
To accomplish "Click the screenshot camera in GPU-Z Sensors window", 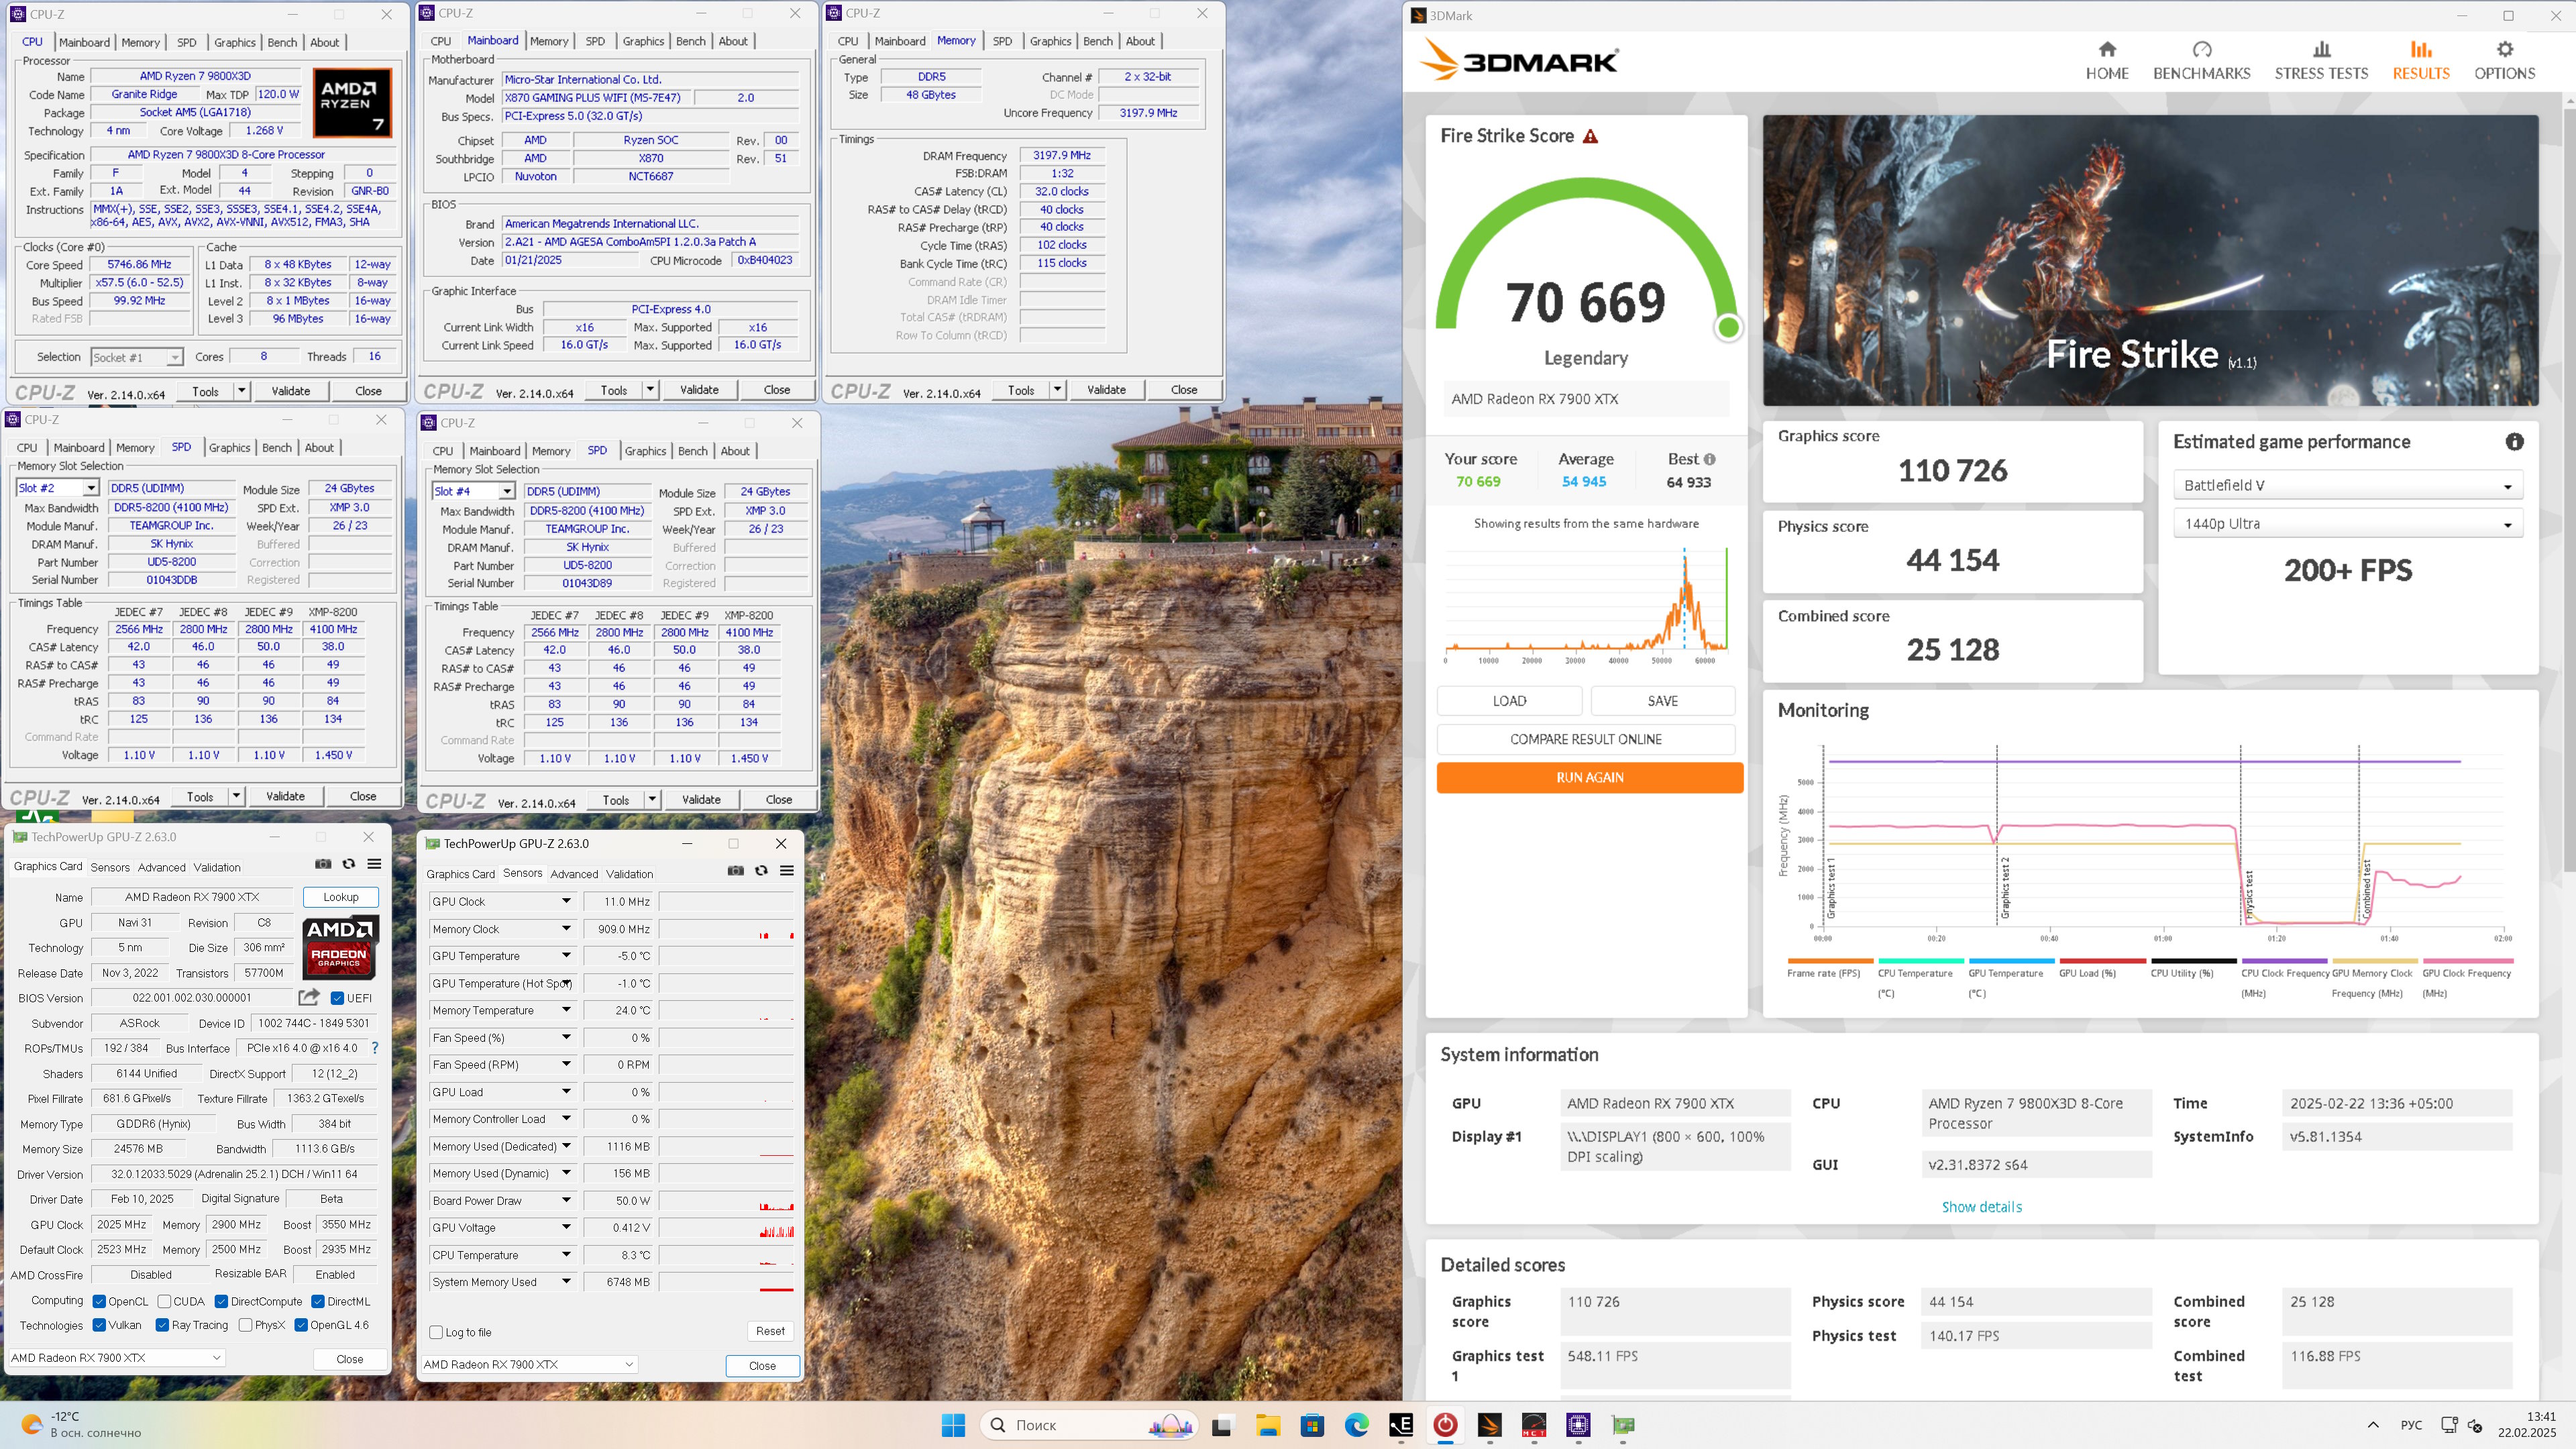I will (x=736, y=871).
